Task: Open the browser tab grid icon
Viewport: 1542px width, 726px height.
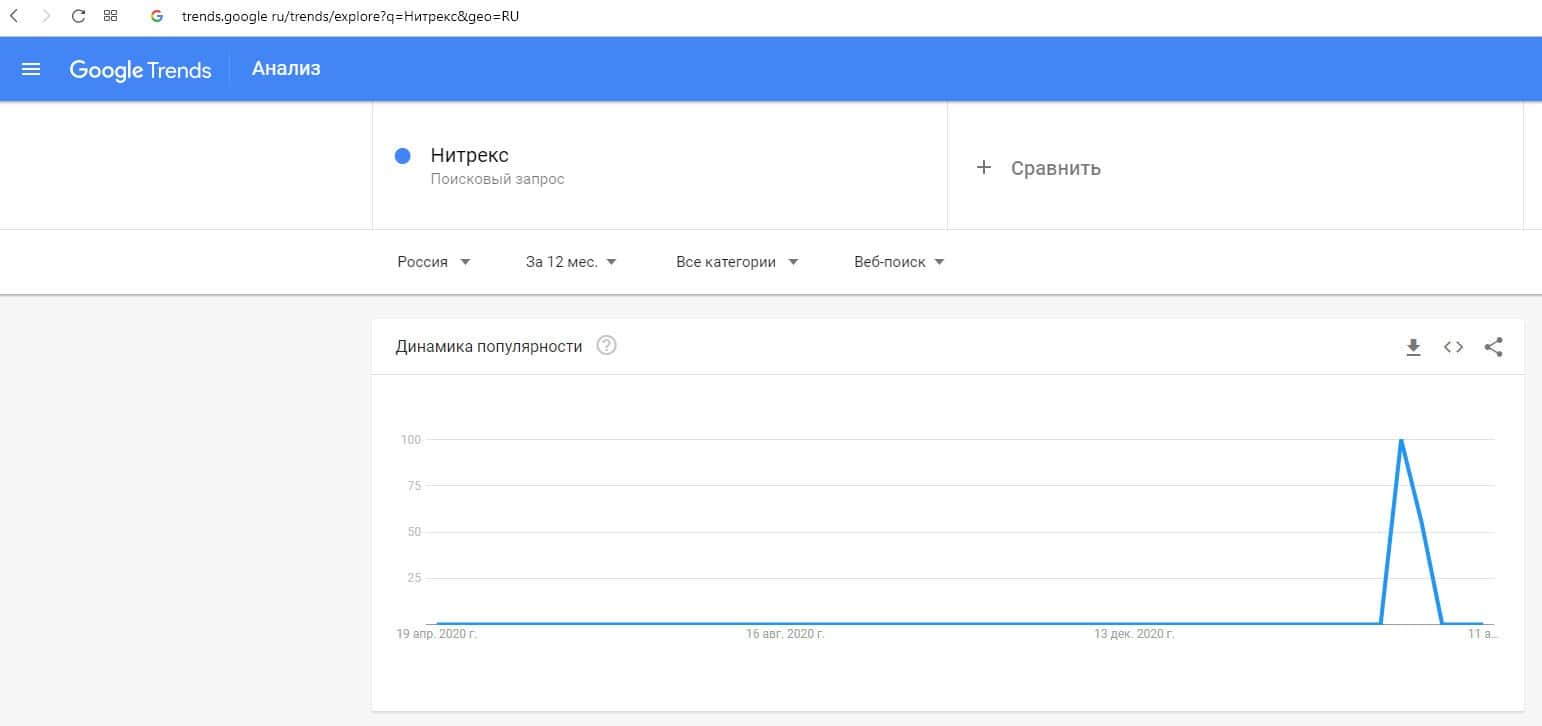Action: point(111,16)
